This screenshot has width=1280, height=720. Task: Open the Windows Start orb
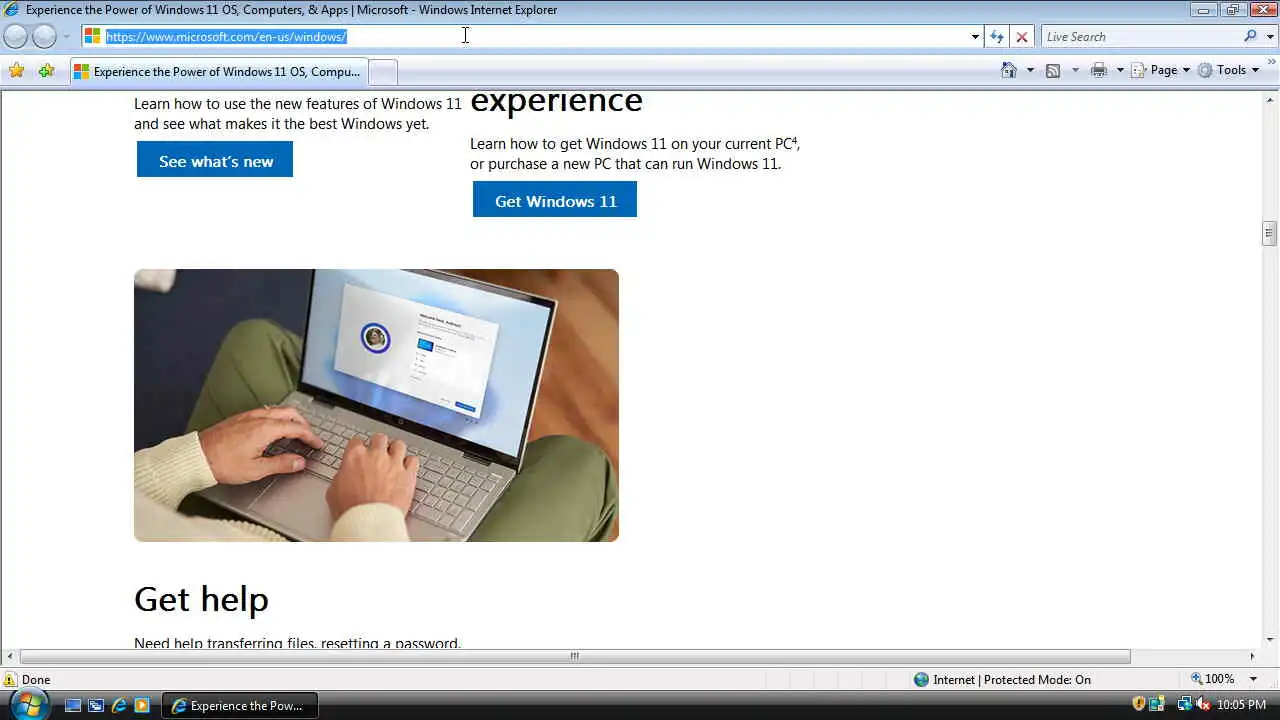point(29,703)
